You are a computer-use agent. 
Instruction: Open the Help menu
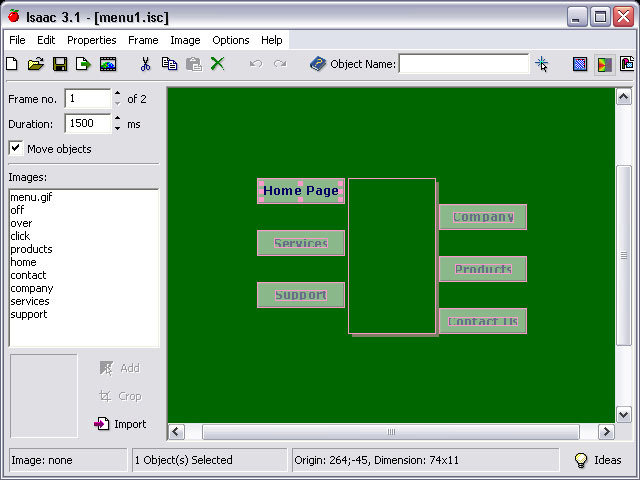click(271, 40)
